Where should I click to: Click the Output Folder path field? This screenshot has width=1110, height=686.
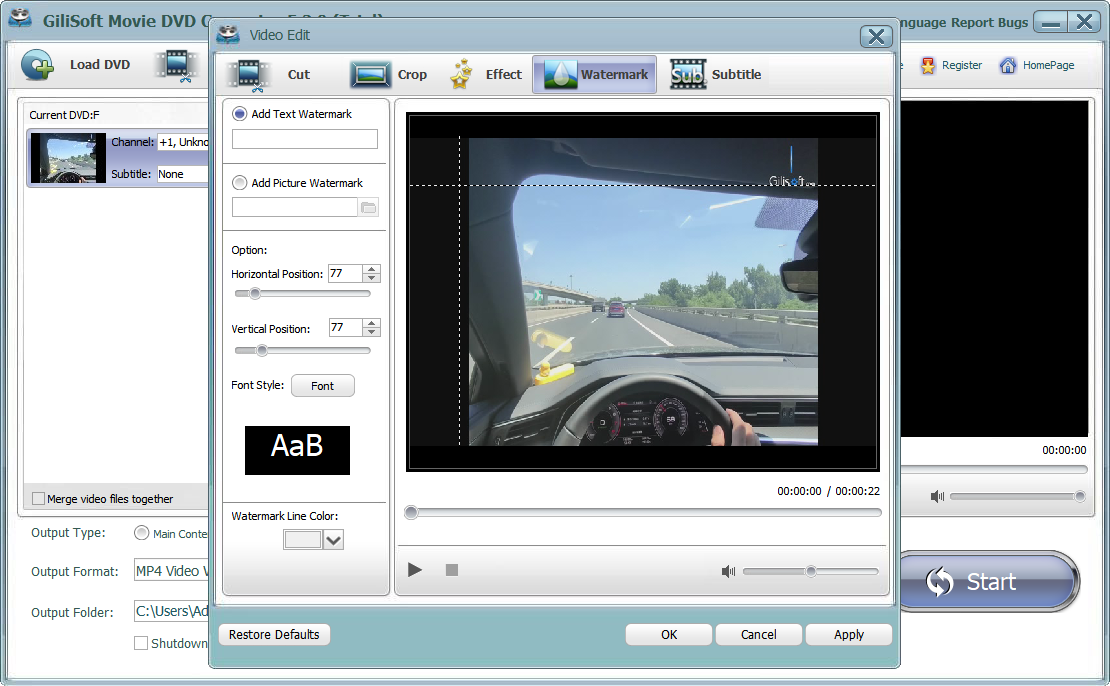pyautogui.click(x=172, y=611)
